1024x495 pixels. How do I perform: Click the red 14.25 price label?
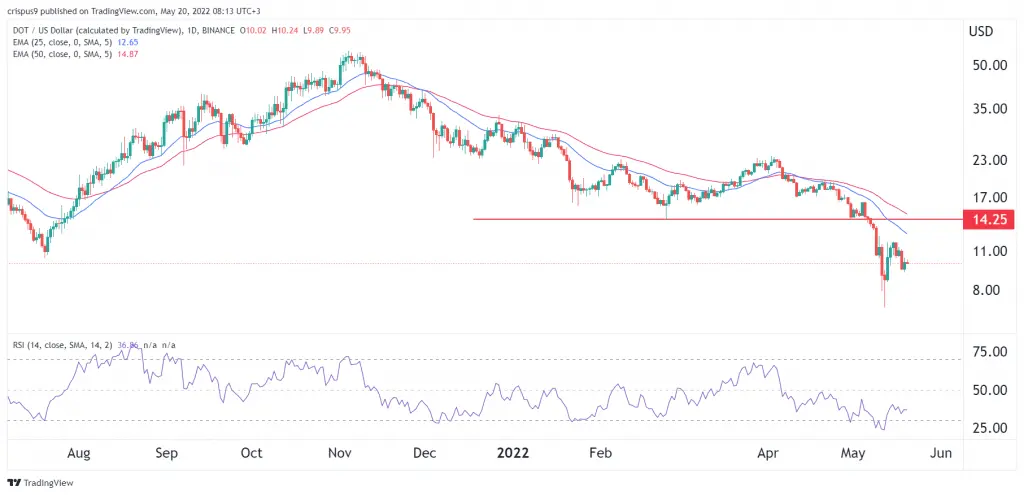(x=989, y=220)
